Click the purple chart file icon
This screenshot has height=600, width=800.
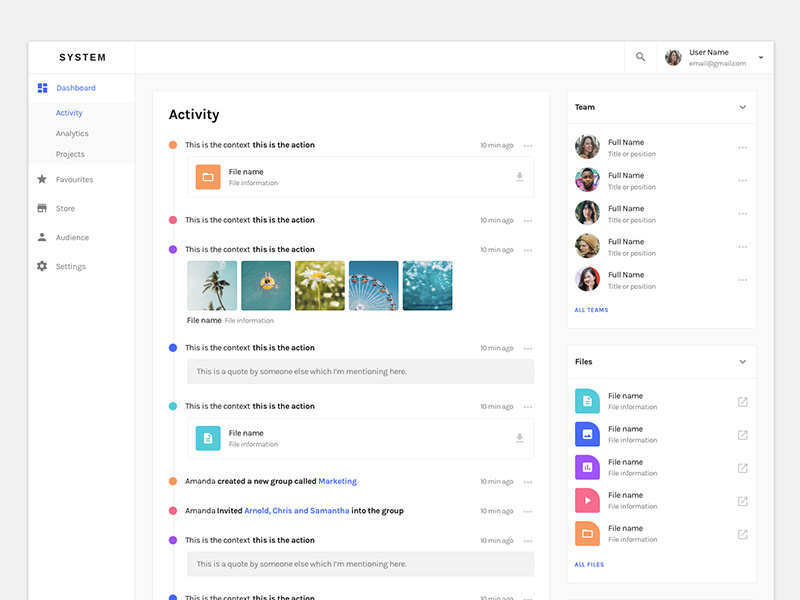point(587,467)
